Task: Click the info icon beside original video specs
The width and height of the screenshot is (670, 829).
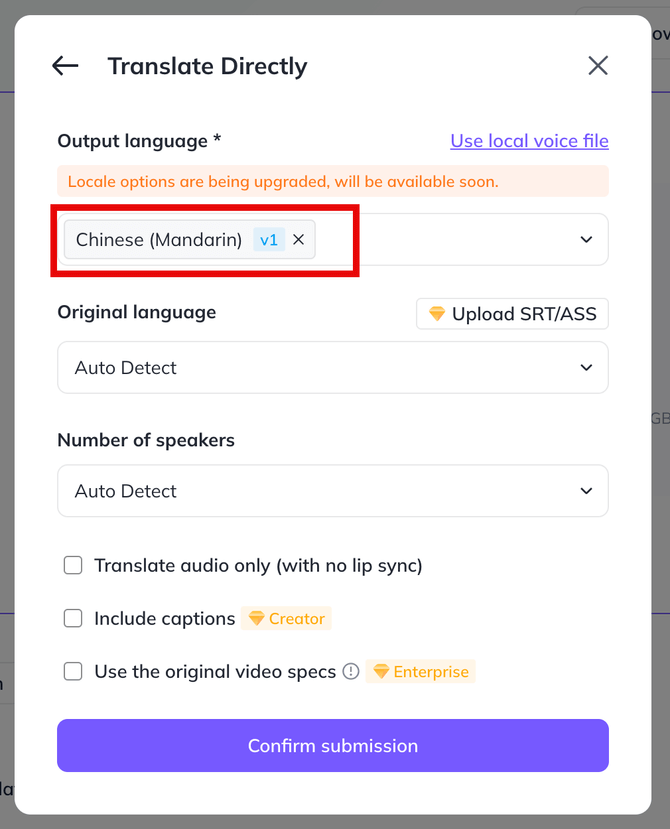Action: 351,671
